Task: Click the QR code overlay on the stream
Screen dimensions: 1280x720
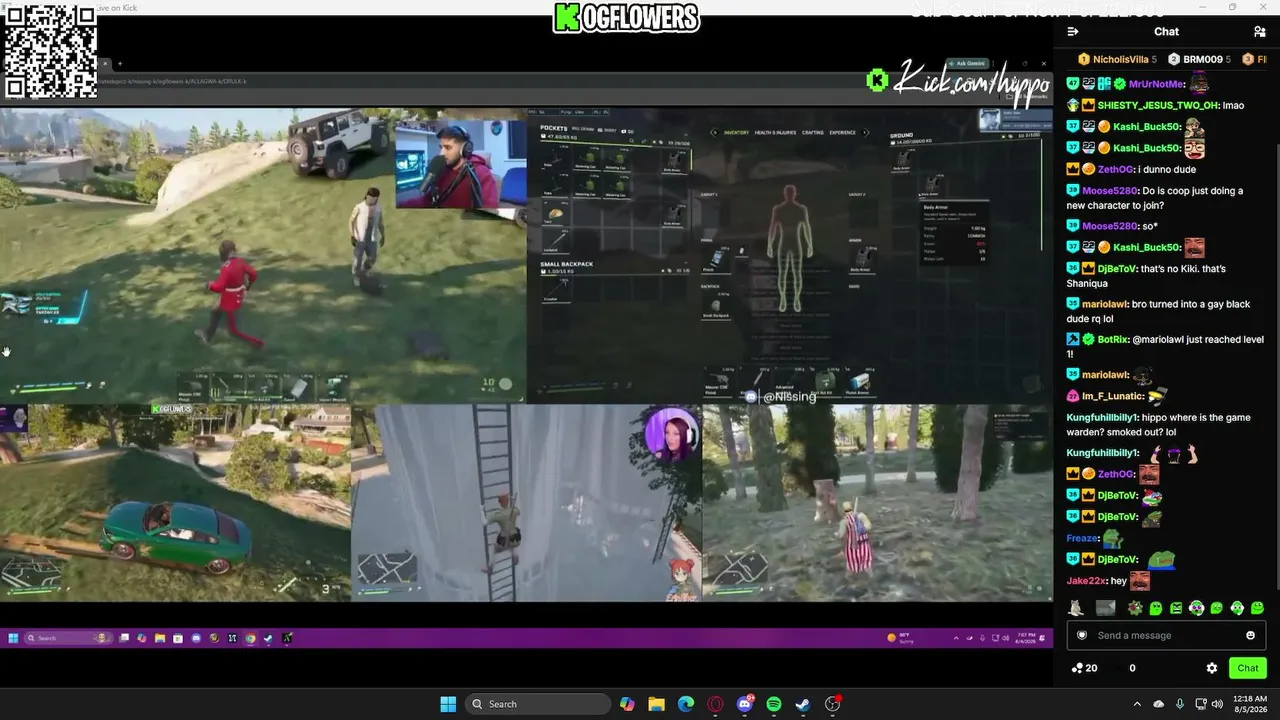Action: click(x=50, y=50)
